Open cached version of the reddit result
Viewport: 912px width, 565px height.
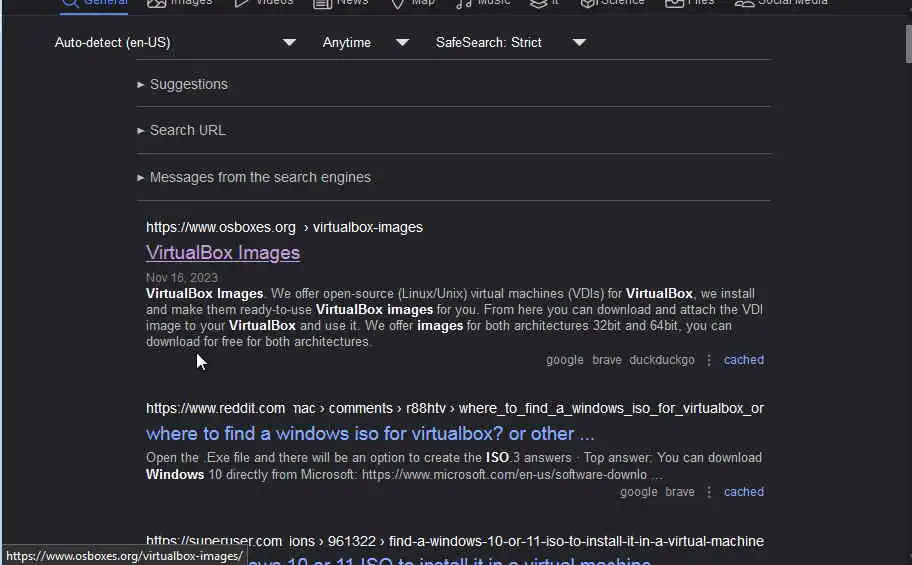click(743, 492)
